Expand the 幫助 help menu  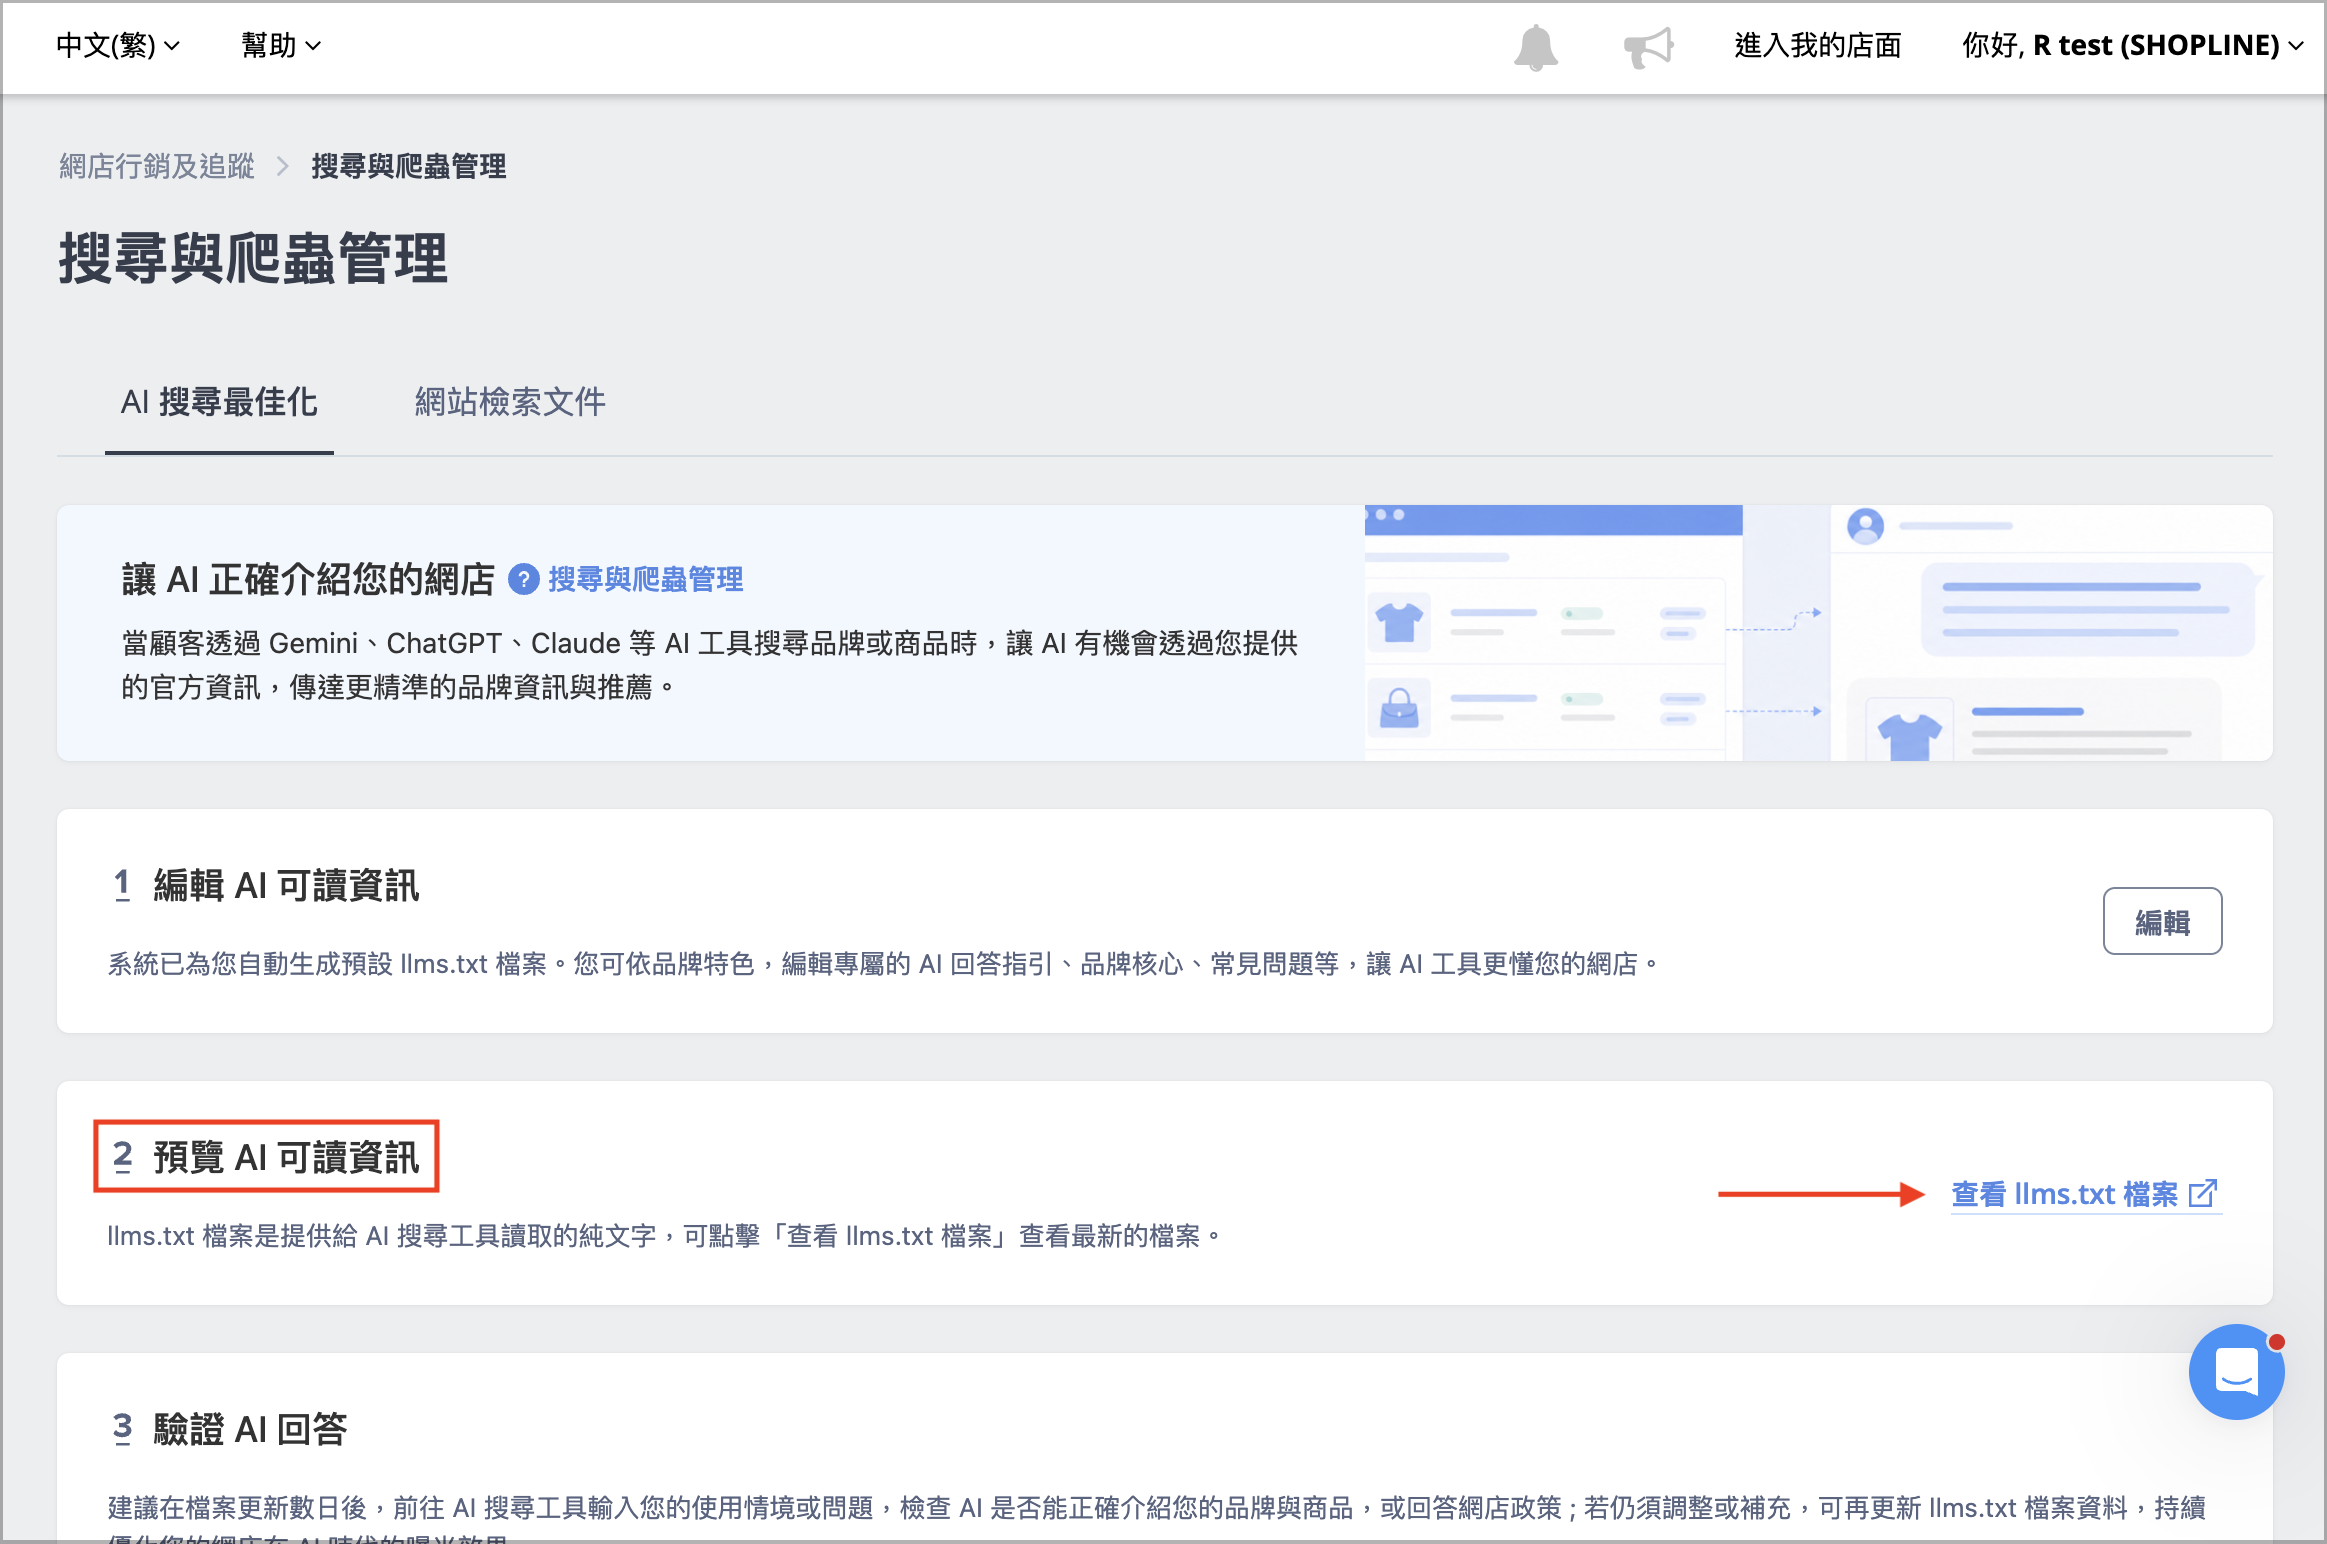pyautogui.click(x=281, y=46)
